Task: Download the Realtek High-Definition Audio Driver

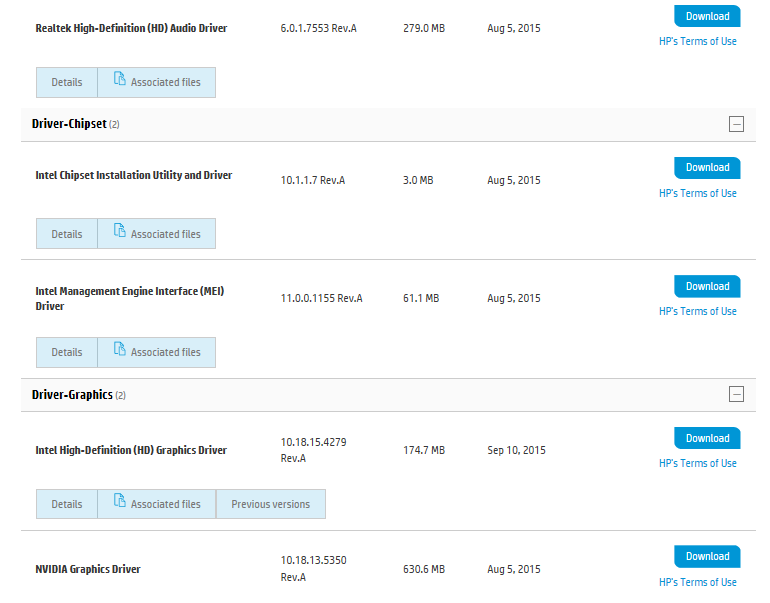Action: (x=707, y=16)
